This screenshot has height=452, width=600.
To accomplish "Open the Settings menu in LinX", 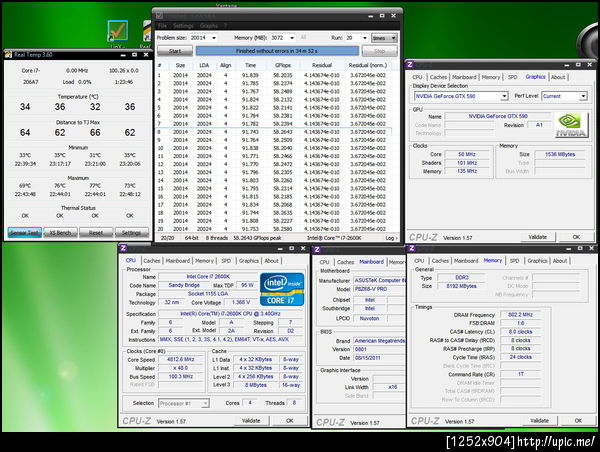I will (183, 26).
